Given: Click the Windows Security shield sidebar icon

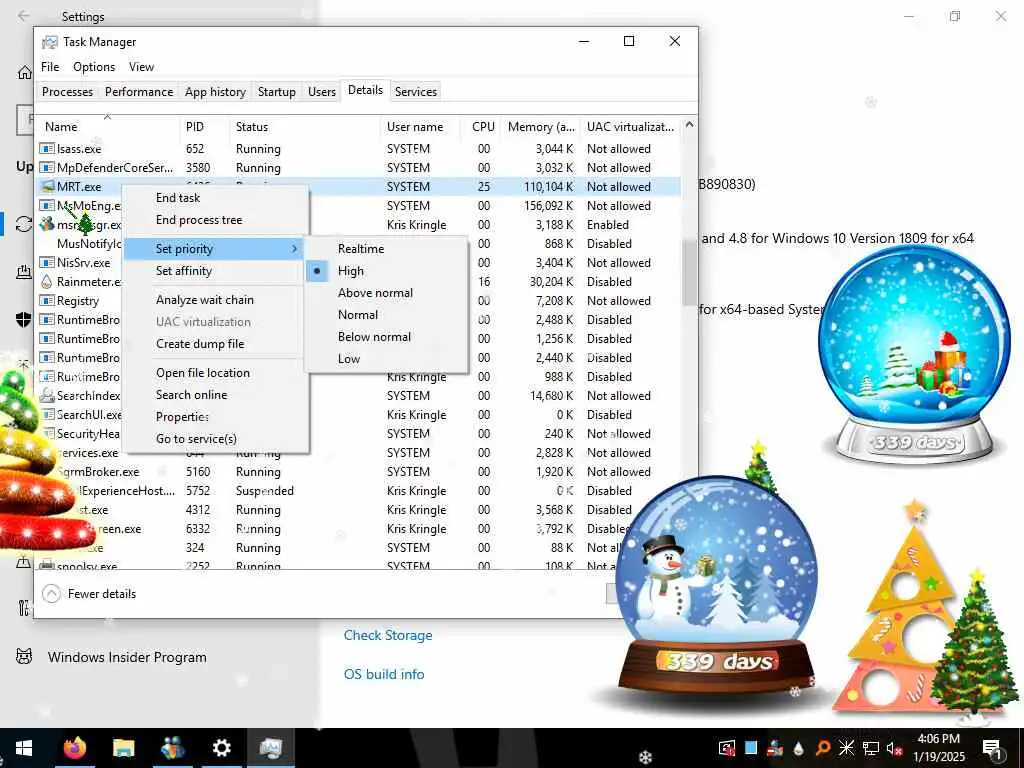Looking at the screenshot, I should (x=24, y=319).
